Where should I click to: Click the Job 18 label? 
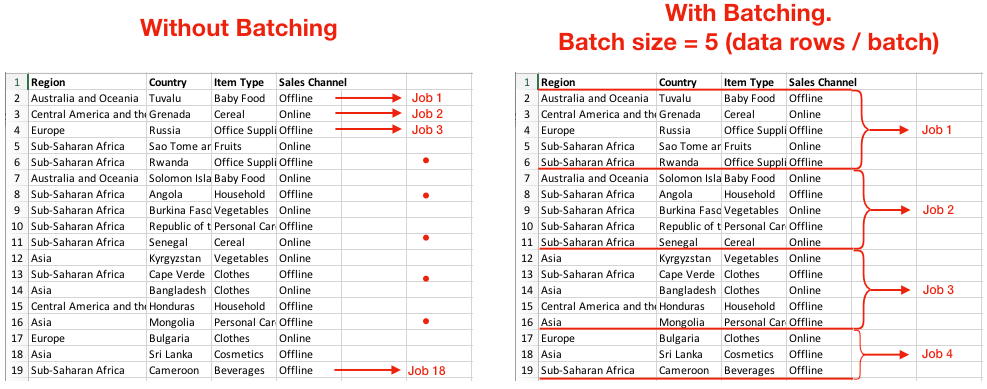tap(426, 371)
